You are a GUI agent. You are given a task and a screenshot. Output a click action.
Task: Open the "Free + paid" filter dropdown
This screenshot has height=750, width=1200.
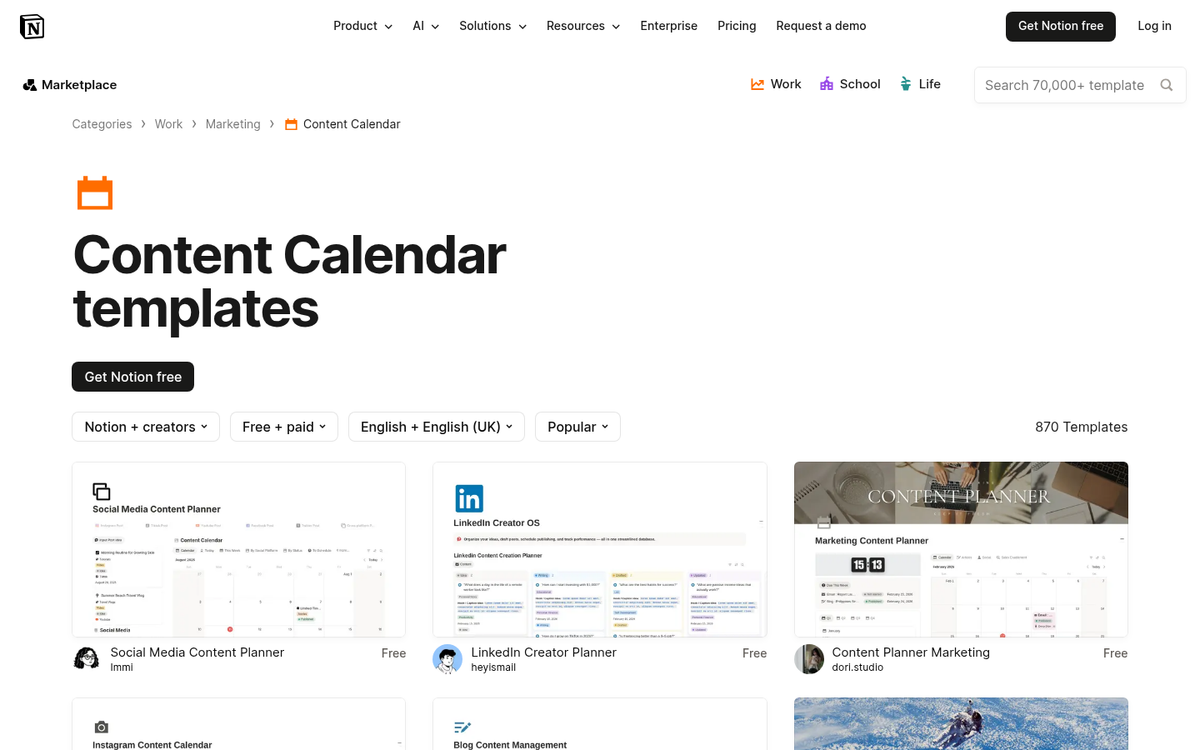[284, 426]
